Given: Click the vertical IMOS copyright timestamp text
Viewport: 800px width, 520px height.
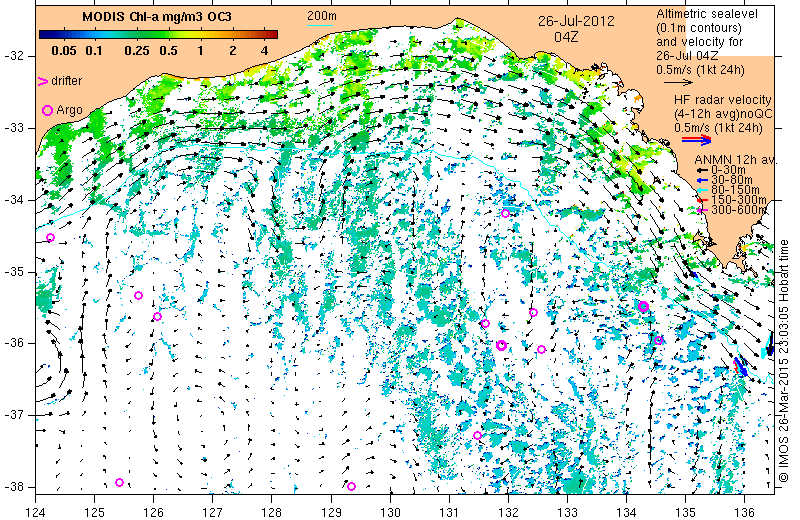Looking at the screenshot, I should 785,360.
